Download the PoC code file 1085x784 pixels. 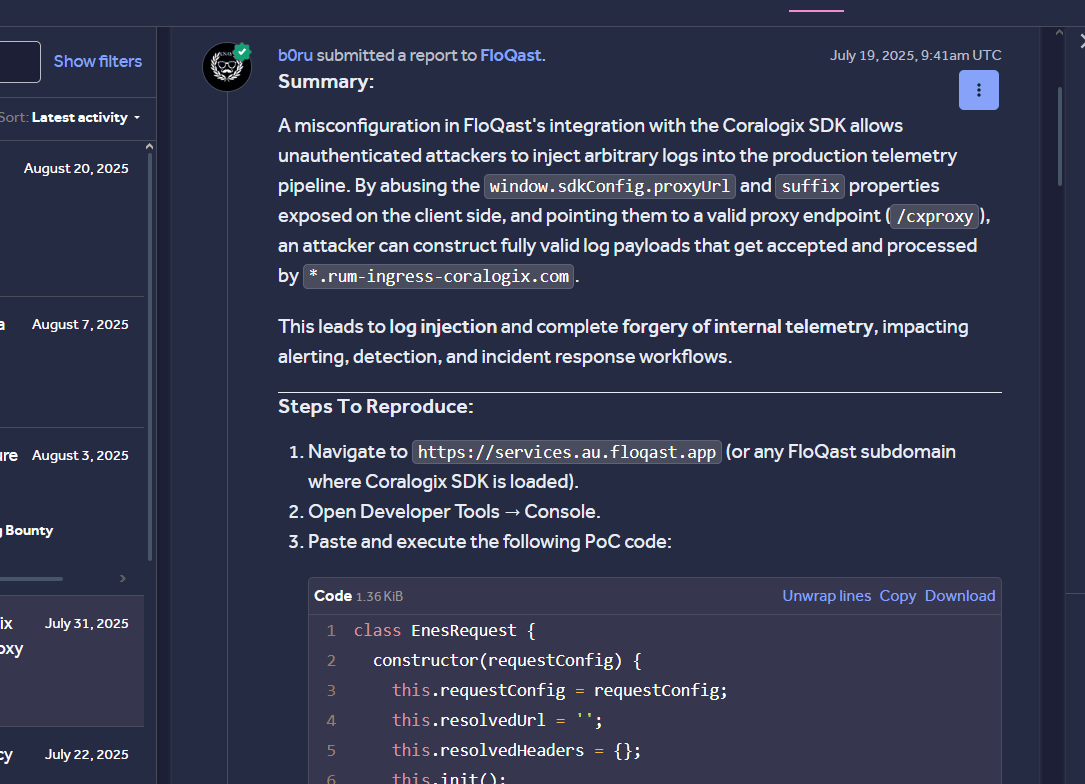click(960, 596)
